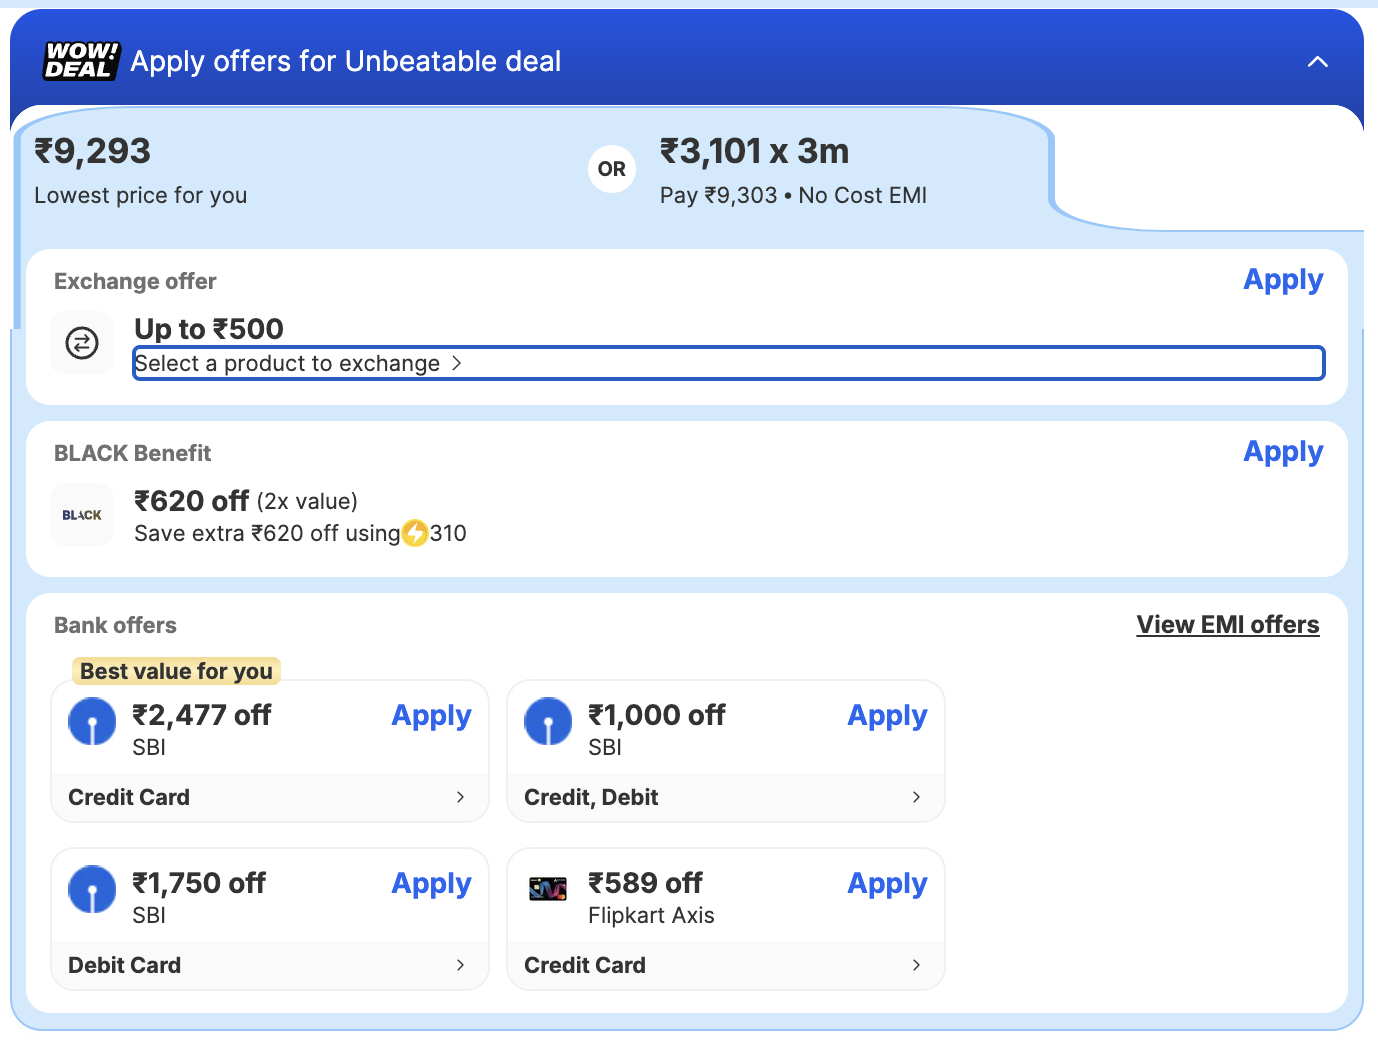The height and width of the screenshot is (1060, 1378).
Task: Select a product to exchange
Action: (298, 364)
